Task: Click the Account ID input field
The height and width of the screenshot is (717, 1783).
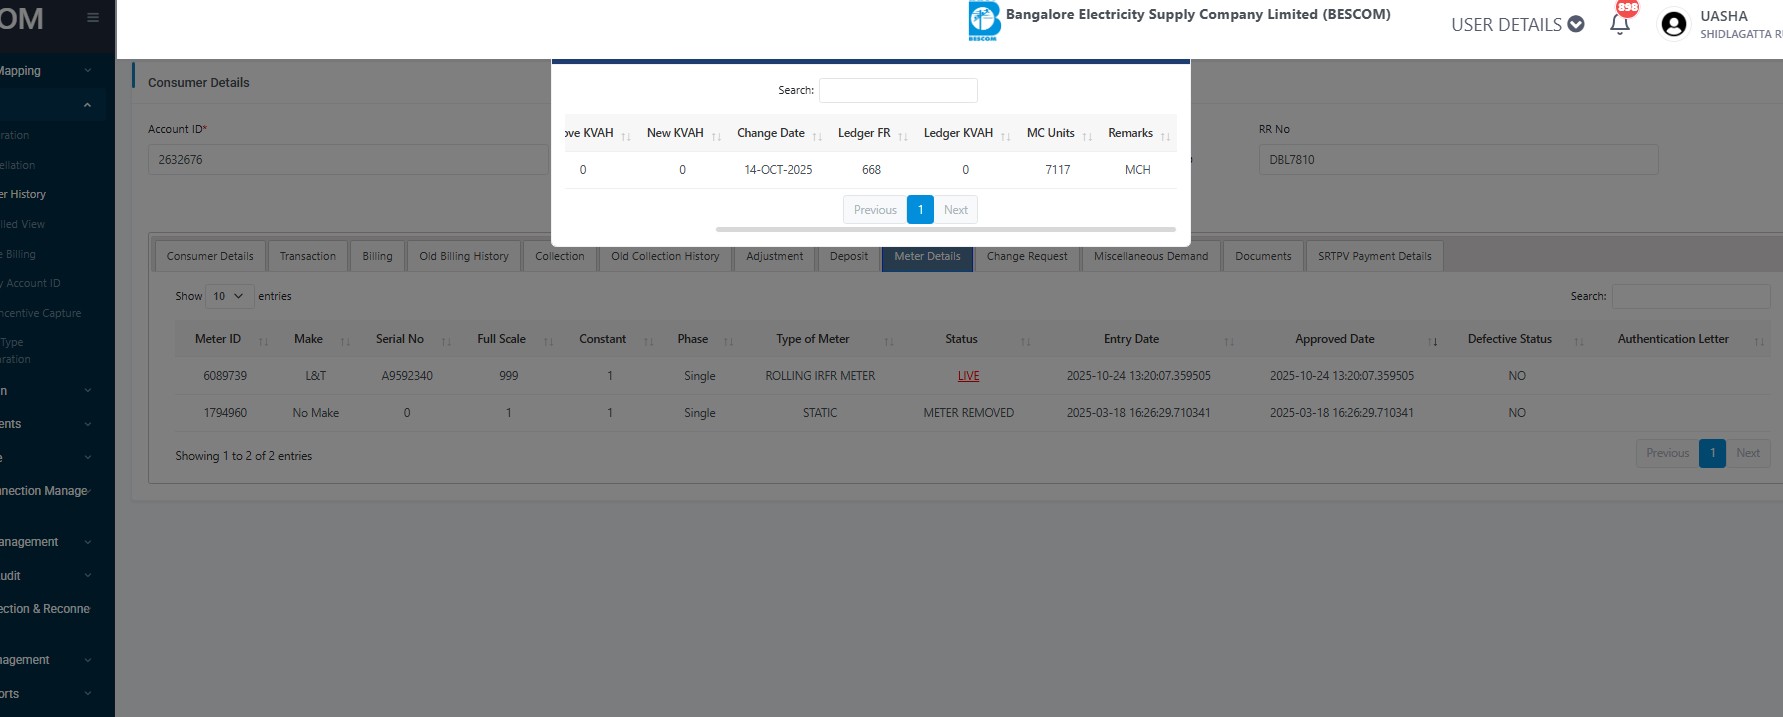Action: [348, 159]
